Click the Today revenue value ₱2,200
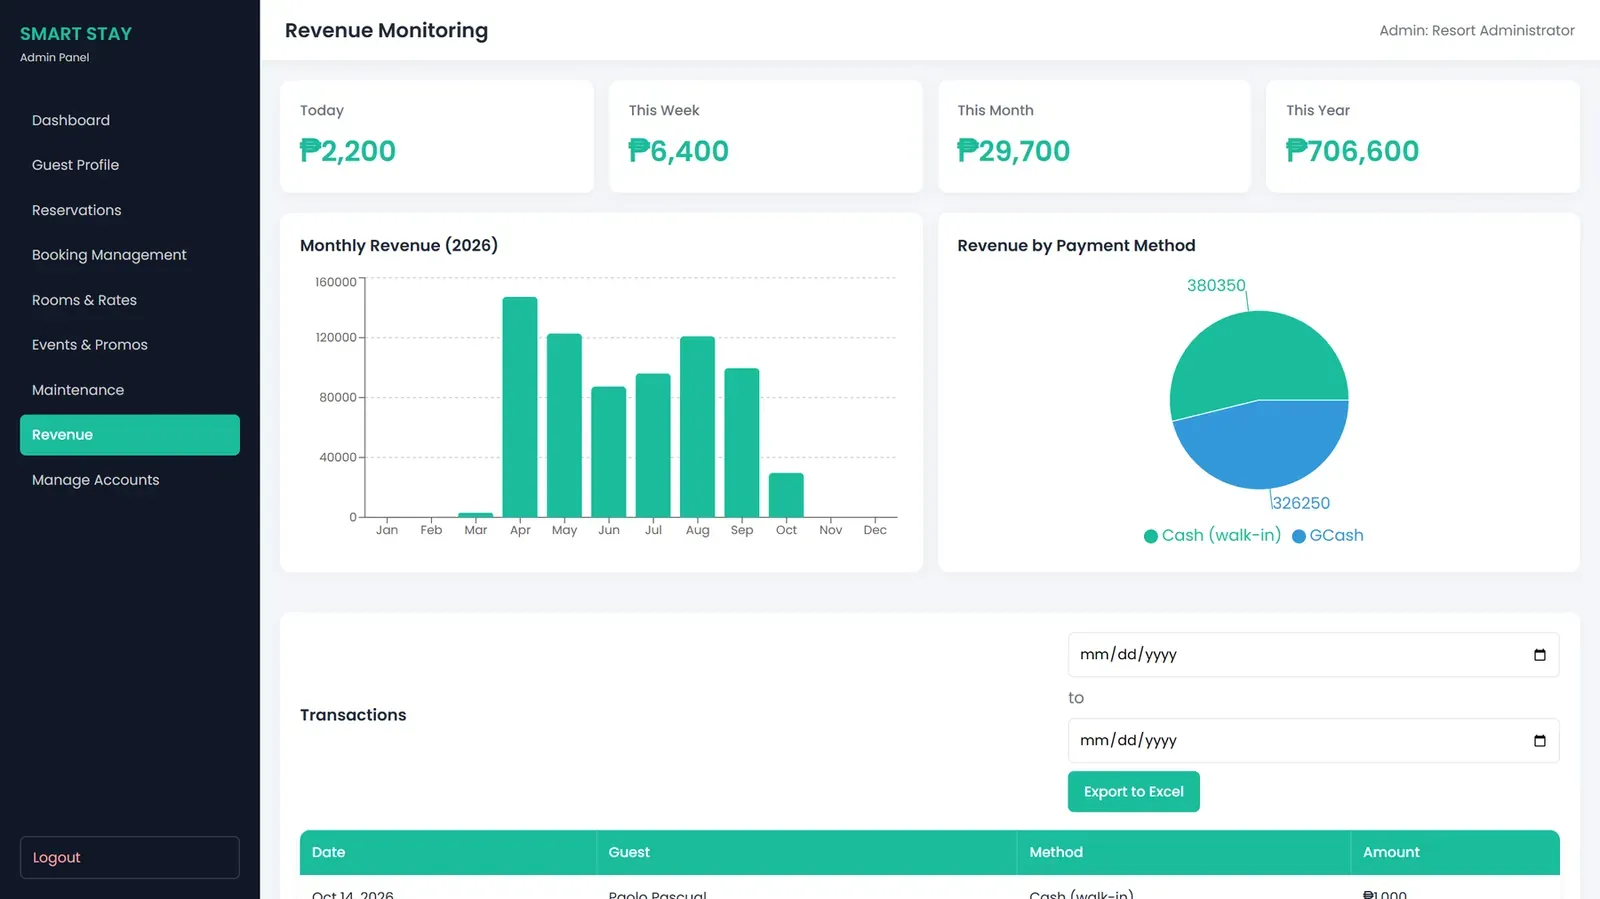 348,151
